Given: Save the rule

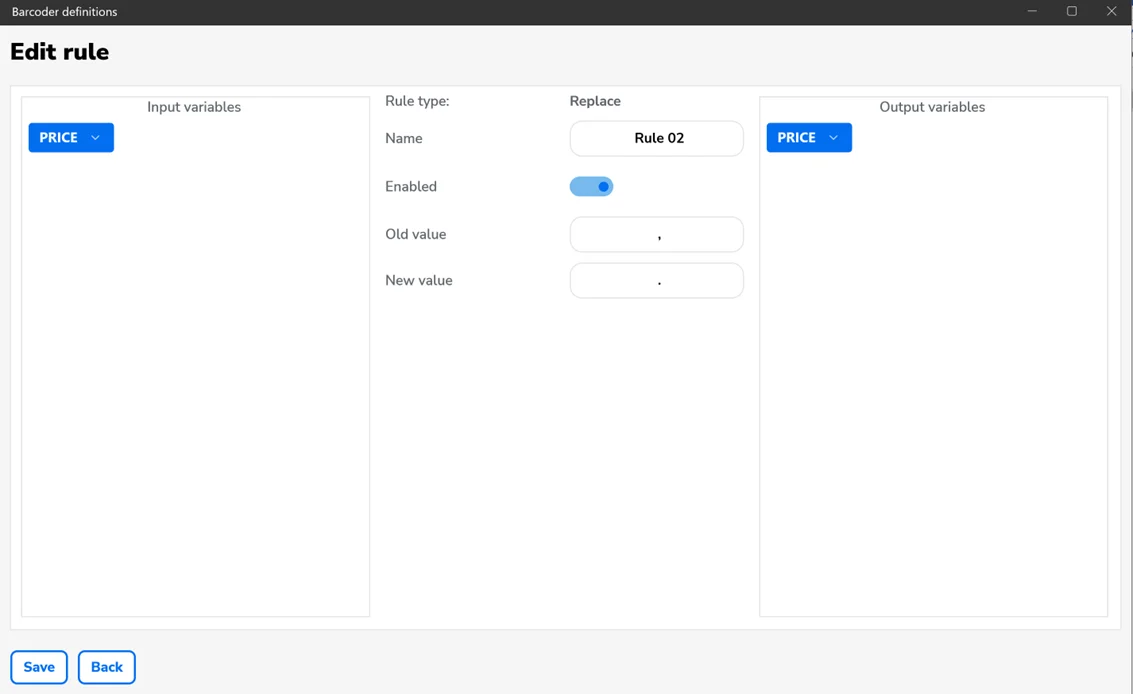Looking at the screenshot, I should tap(39, 667).
